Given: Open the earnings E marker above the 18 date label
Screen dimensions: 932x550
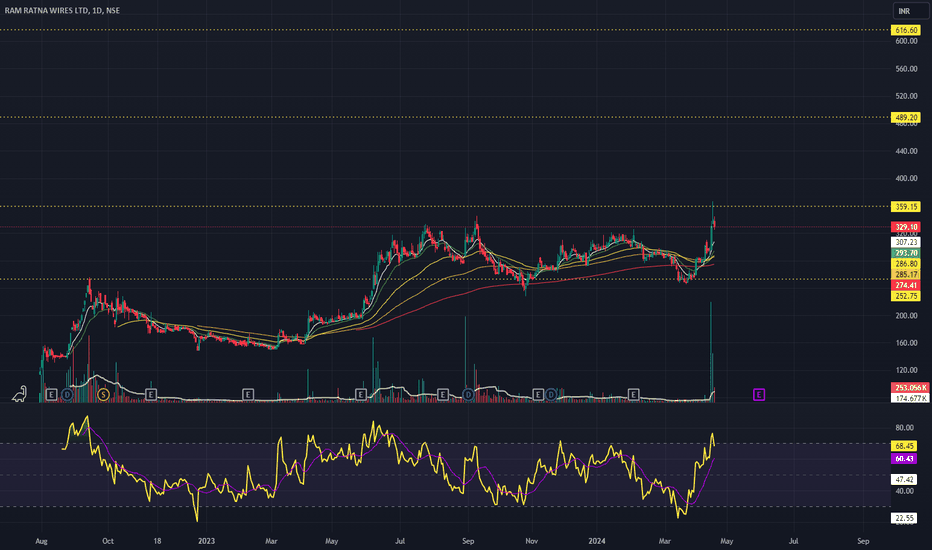Looking at the screenshot, I should [151, 394].
